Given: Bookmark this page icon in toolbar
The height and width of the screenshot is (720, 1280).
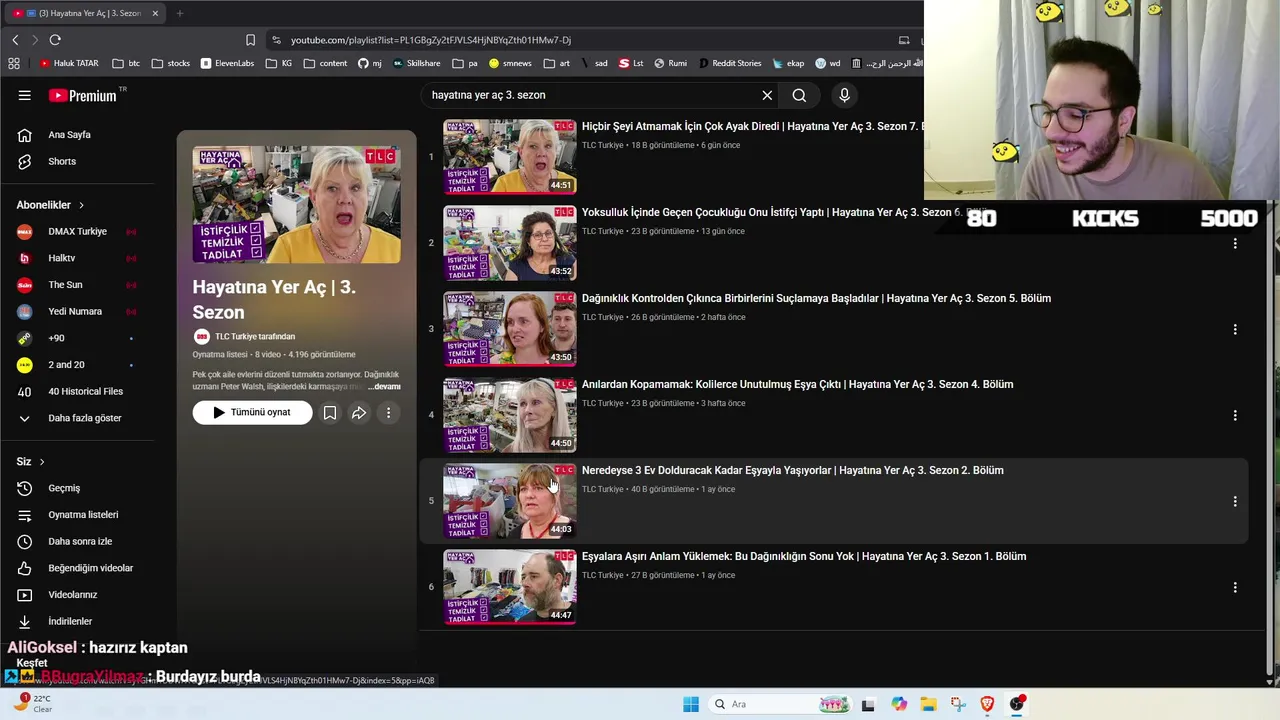Looking at the screenshot, I should click(250, 40).
